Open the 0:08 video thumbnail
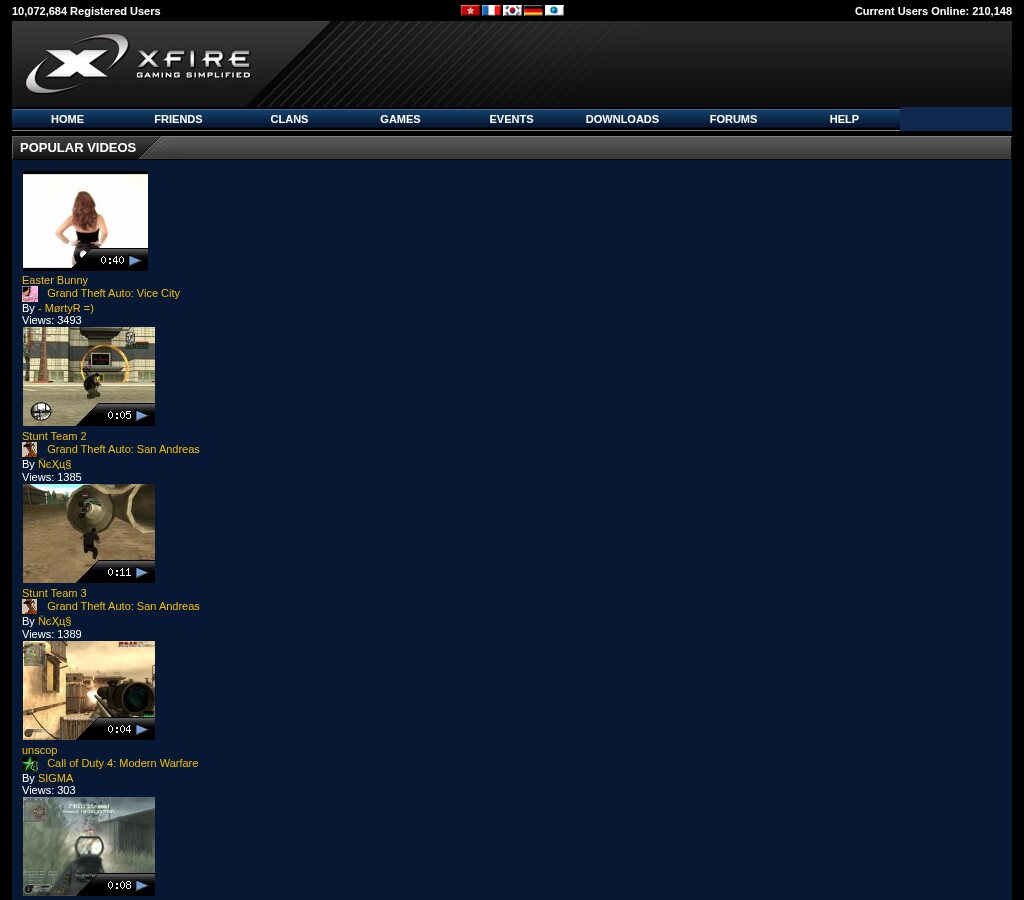This screenshot has width=1024, height=900. coord(89,846)
